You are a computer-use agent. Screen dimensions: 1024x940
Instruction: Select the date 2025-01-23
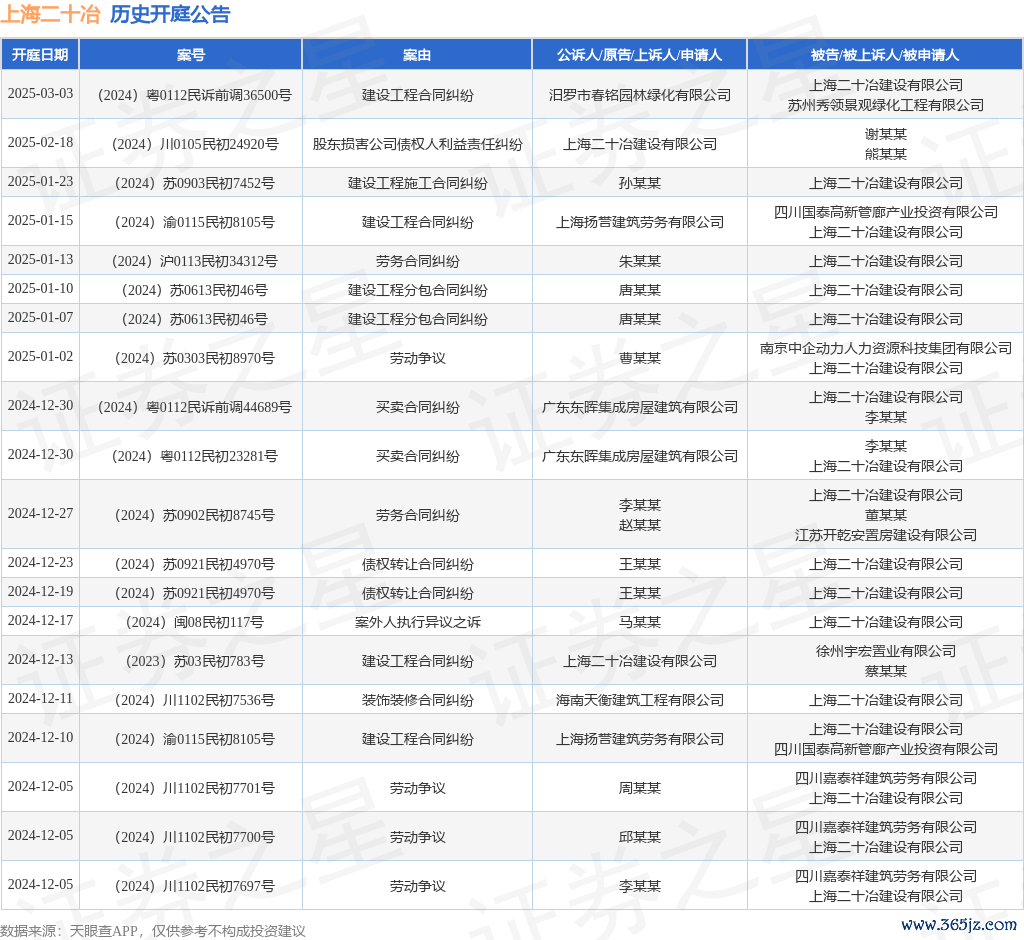click(x=40, y=182)
